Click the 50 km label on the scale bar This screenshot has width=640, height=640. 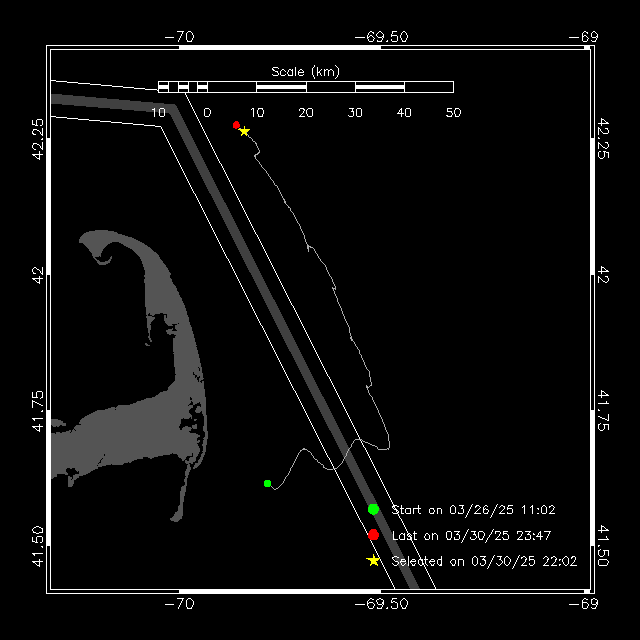(x=453, y=113)
